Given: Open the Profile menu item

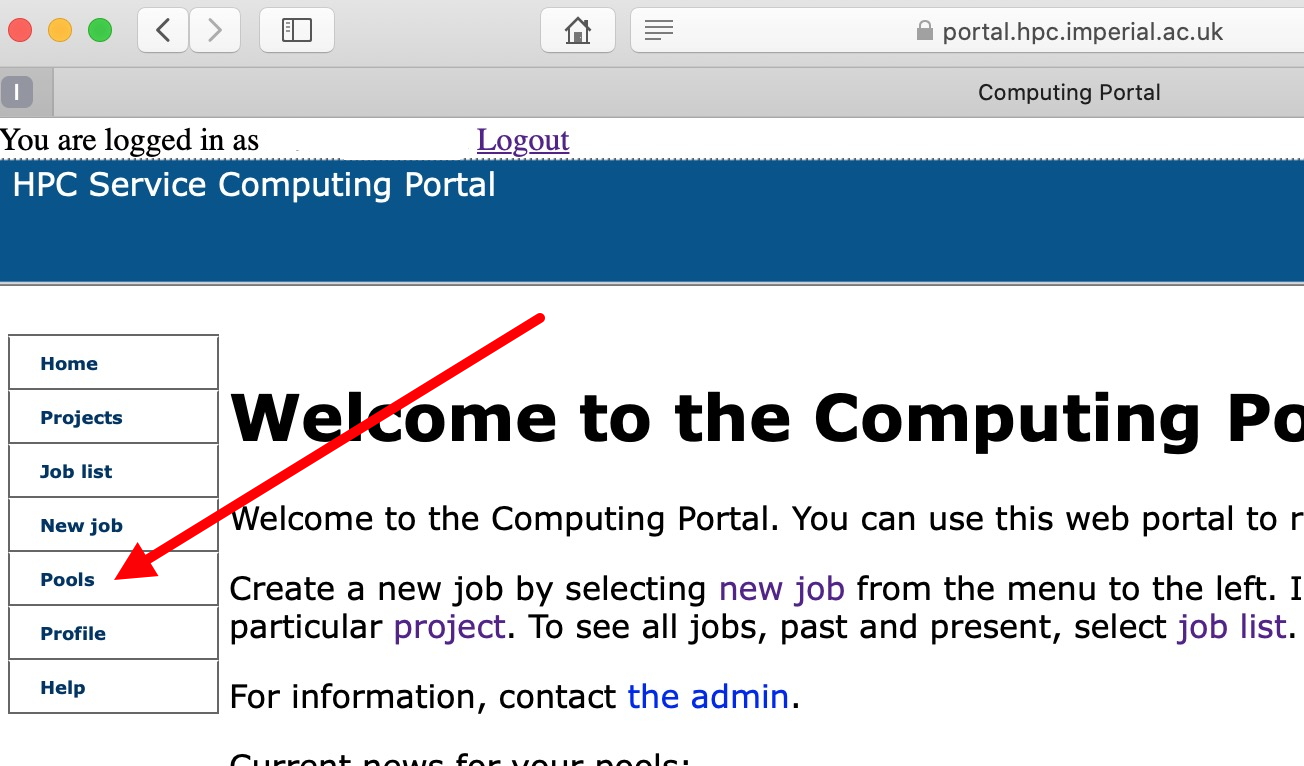Looking at the screenshot, I should click(x=73, y=634).
